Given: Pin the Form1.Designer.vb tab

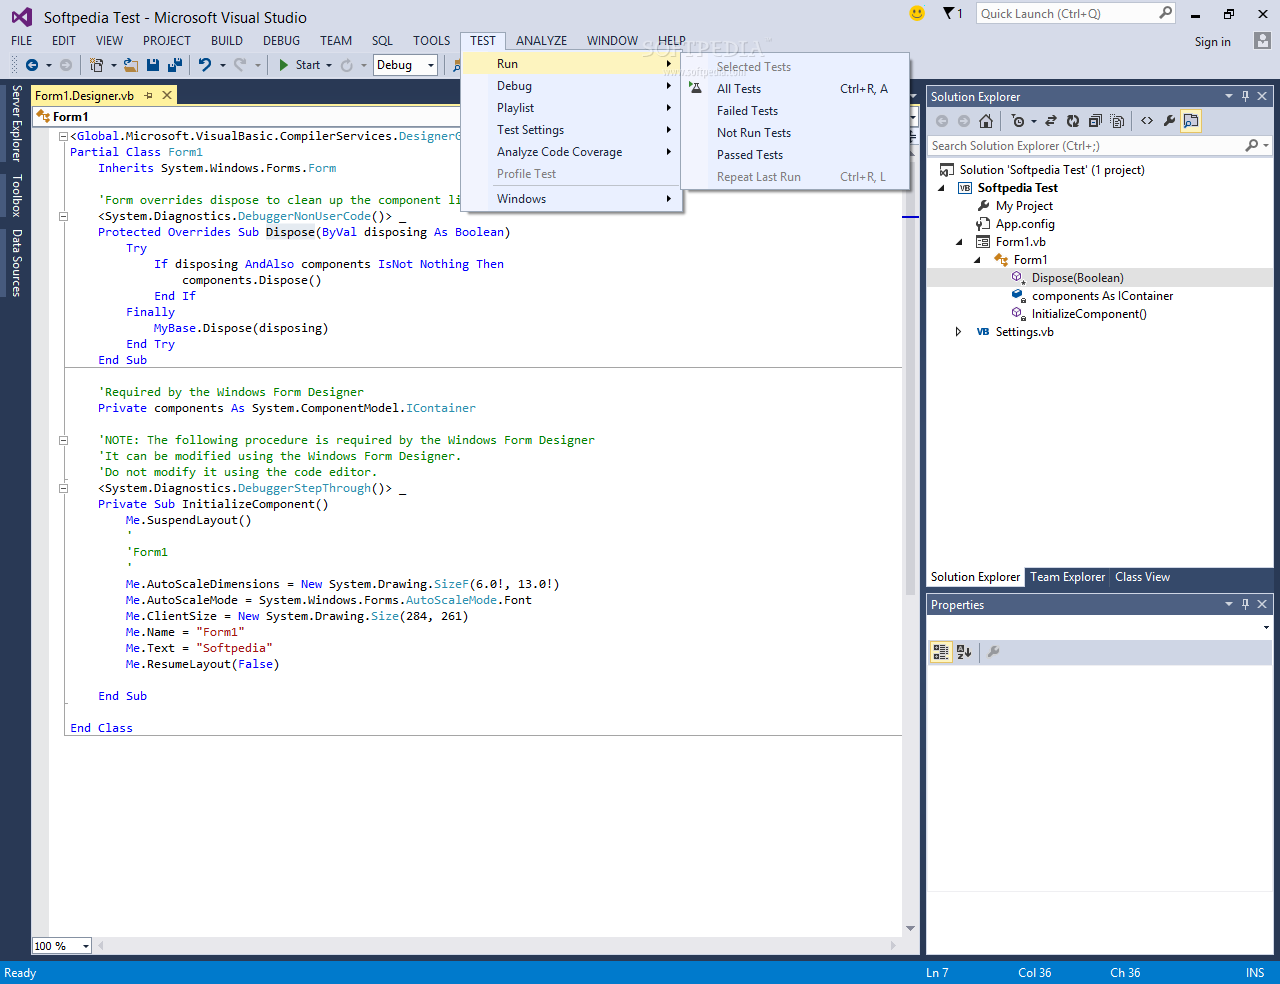Looking at the screenshot, I should tap(149, 95).
